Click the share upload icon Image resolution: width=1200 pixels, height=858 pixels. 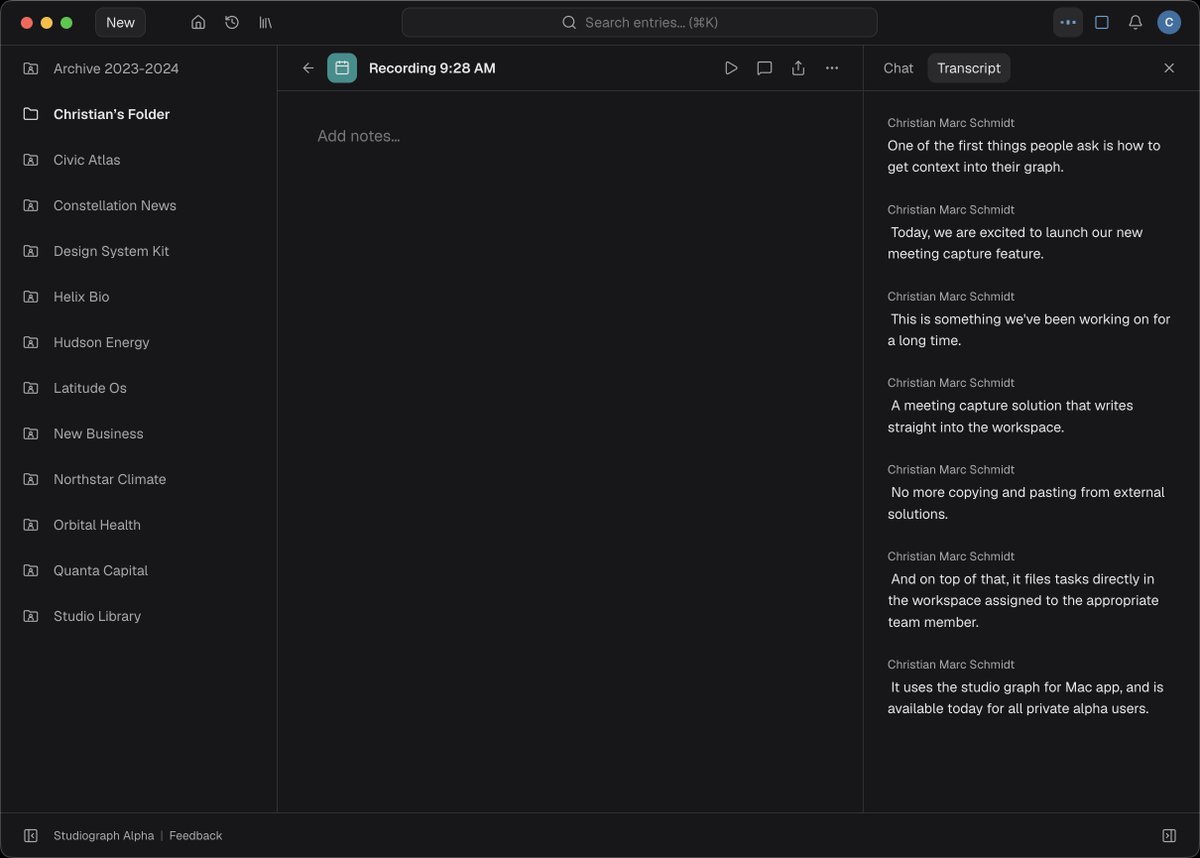click(x=798, y=68)
